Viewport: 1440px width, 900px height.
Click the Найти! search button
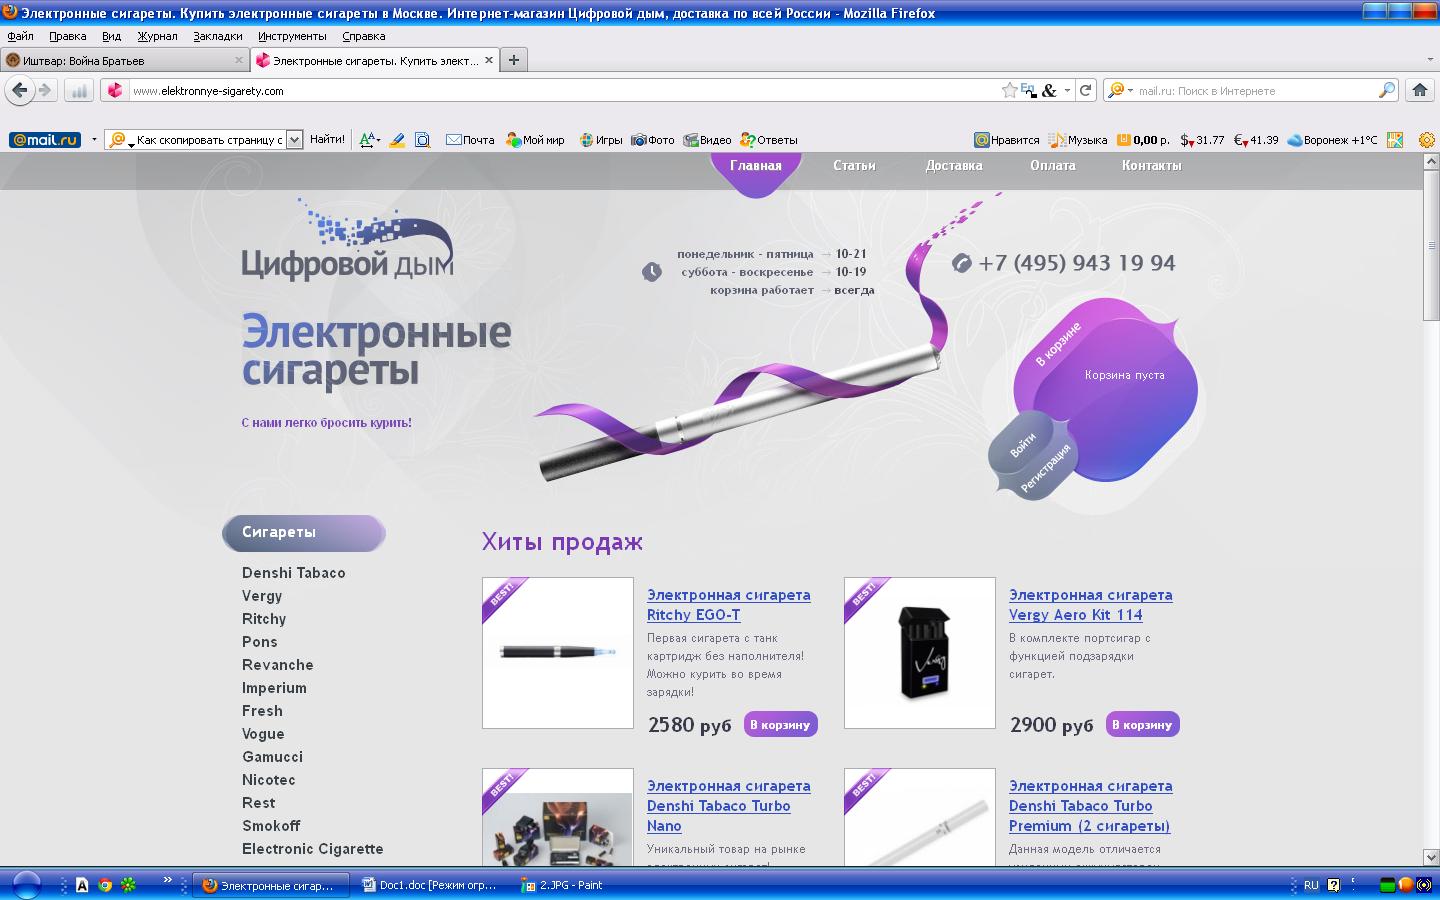(x=327, y=140)
